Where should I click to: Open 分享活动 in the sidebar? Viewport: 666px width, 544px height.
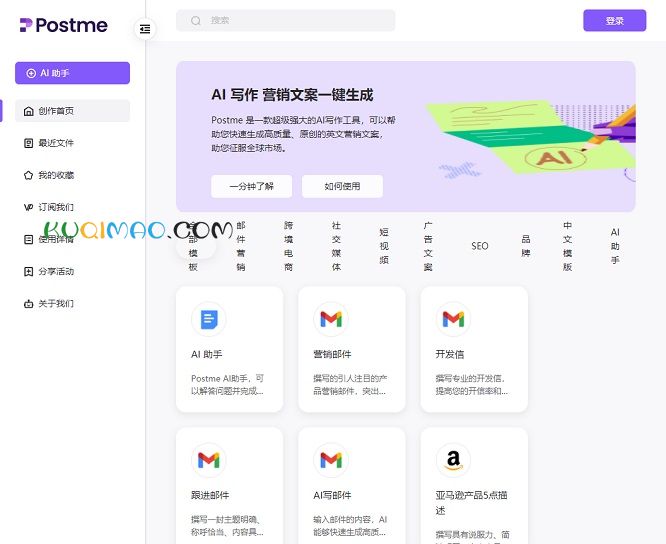[72, 271]
